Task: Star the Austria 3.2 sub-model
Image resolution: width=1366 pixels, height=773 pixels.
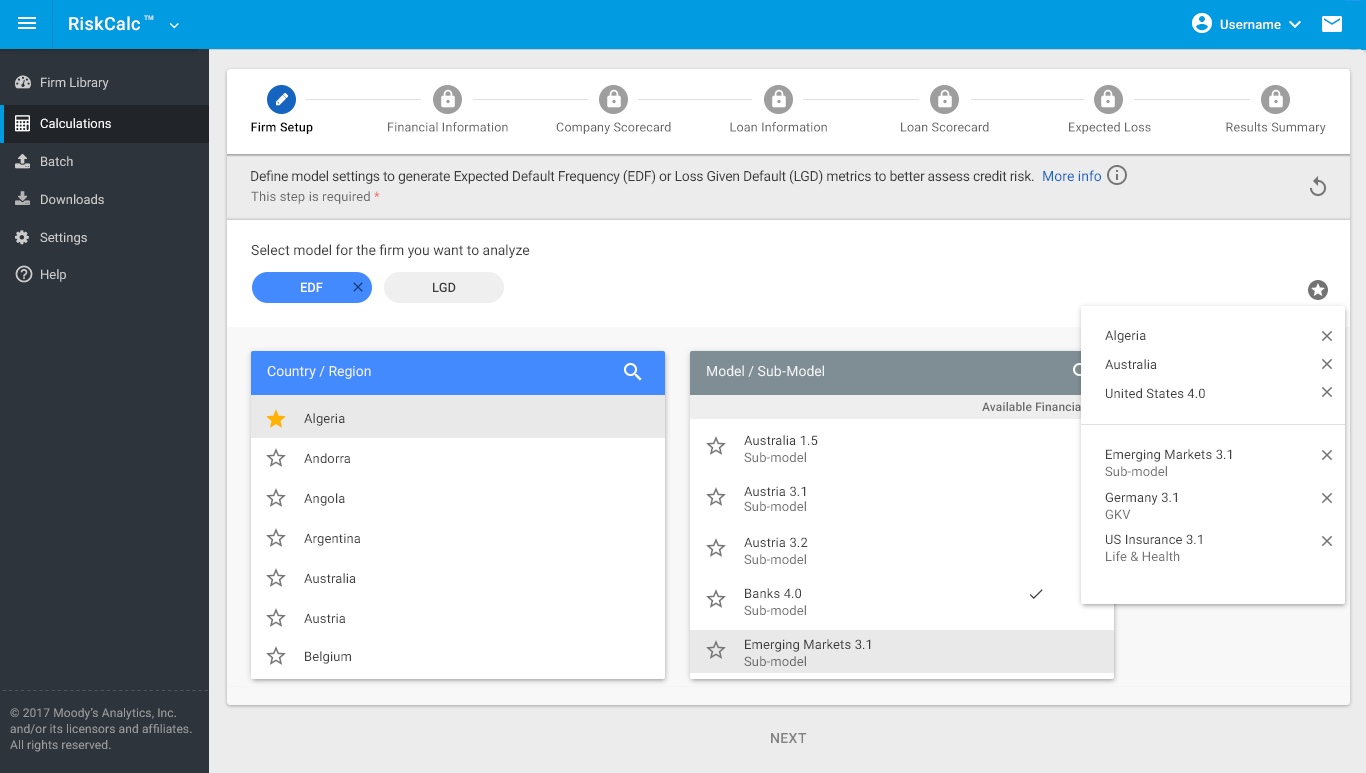Action: click(716, 548)
